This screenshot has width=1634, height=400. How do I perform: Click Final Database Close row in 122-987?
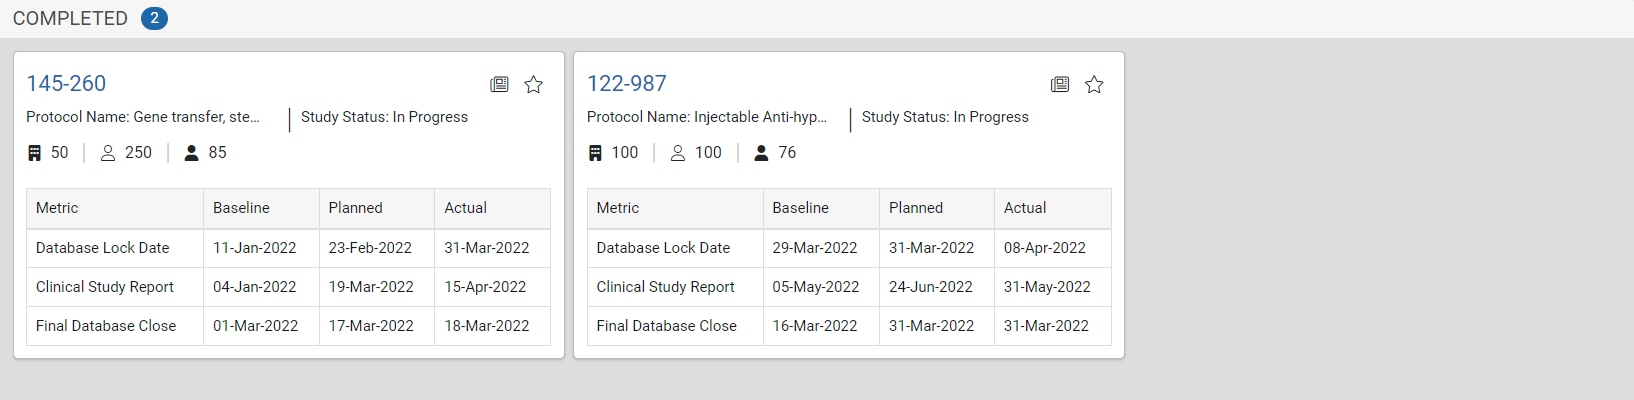(x=849, y=326)
